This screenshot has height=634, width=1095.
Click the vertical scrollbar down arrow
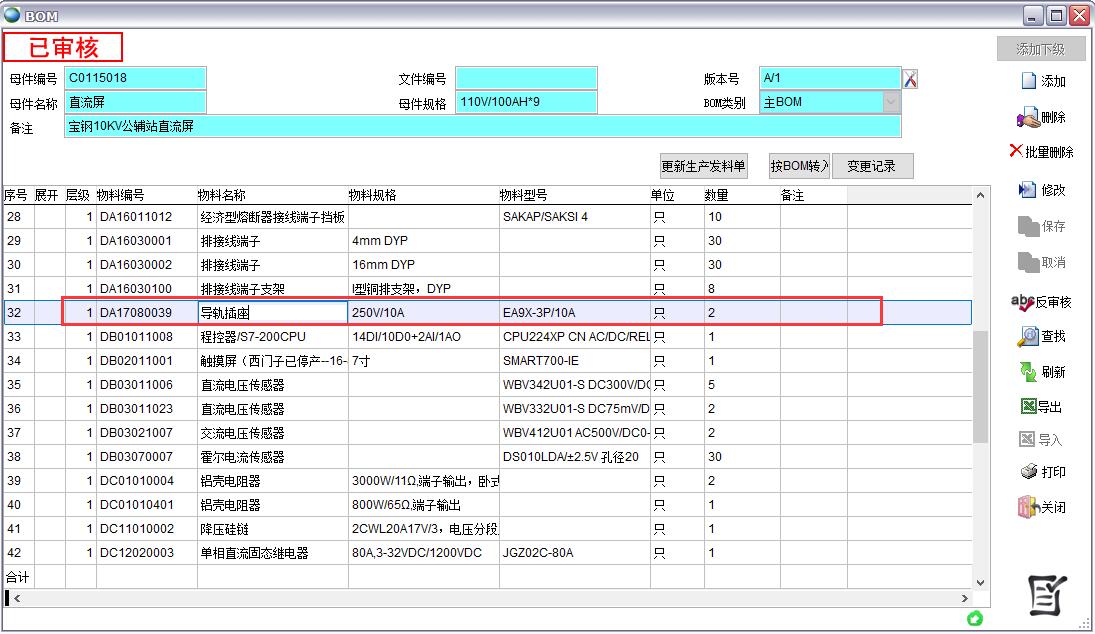coord(979,582)
